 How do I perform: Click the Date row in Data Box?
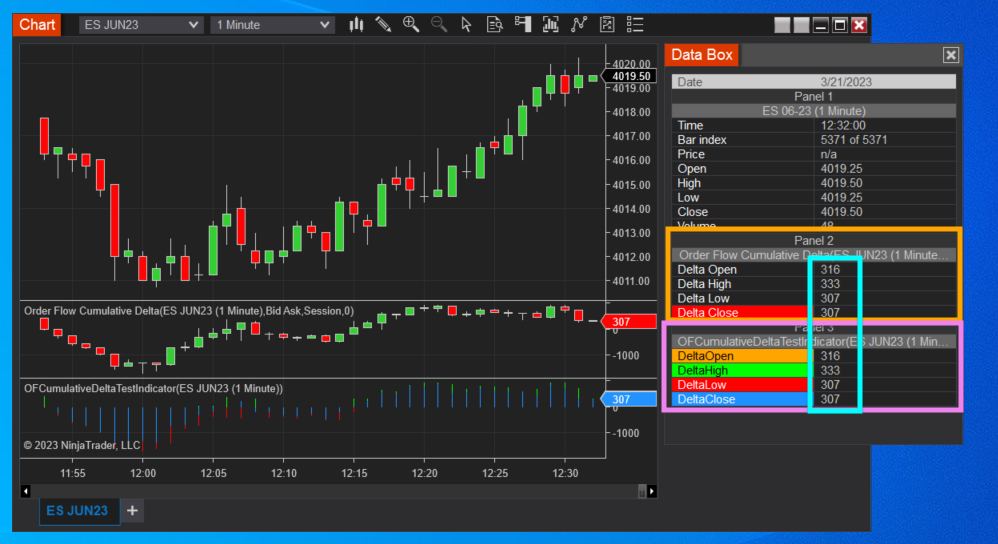813,82
